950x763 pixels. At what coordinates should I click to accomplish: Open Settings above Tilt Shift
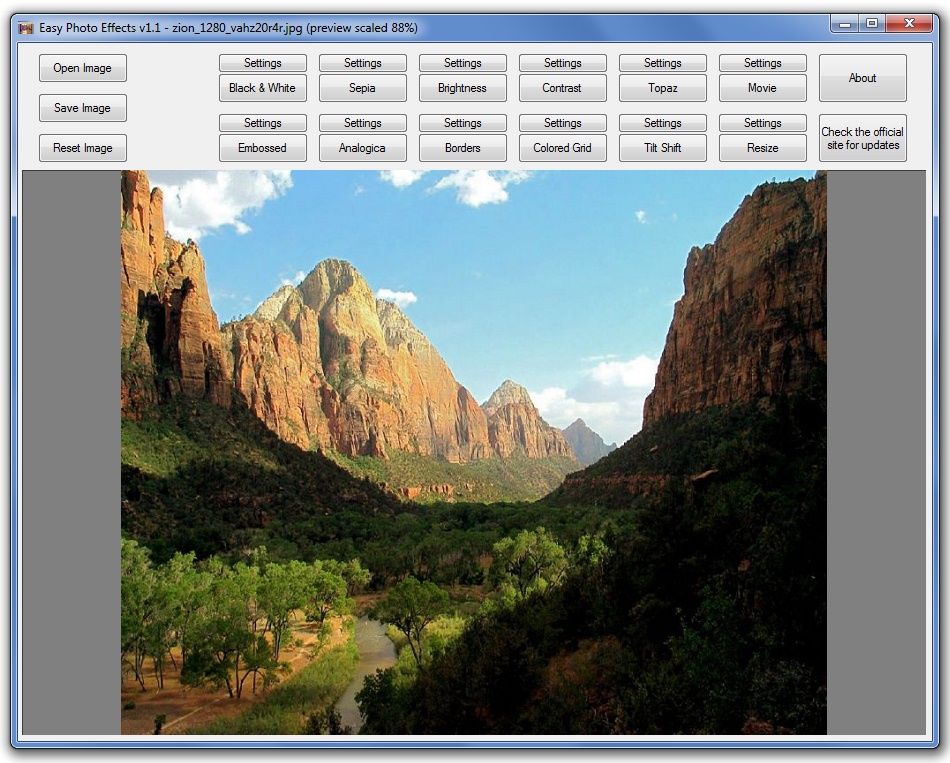click(x=662, y=123)
